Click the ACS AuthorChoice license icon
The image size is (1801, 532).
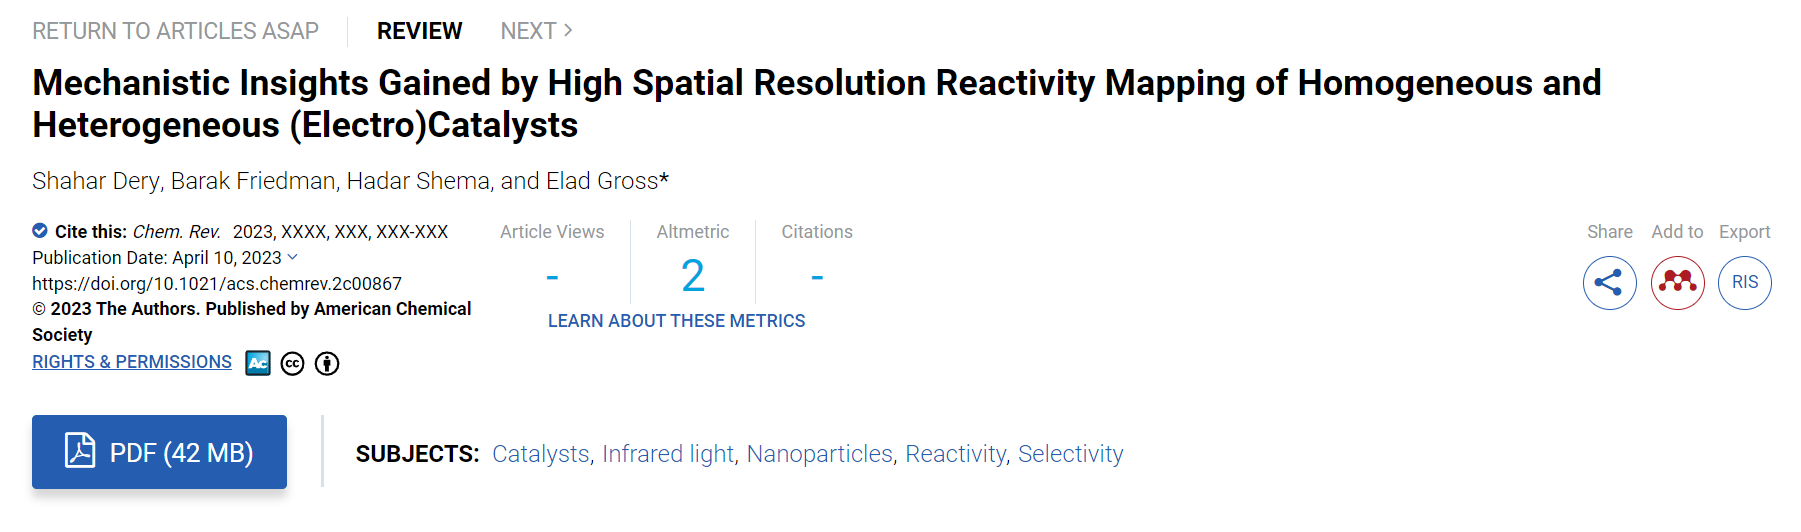click(x=258, y=363)
